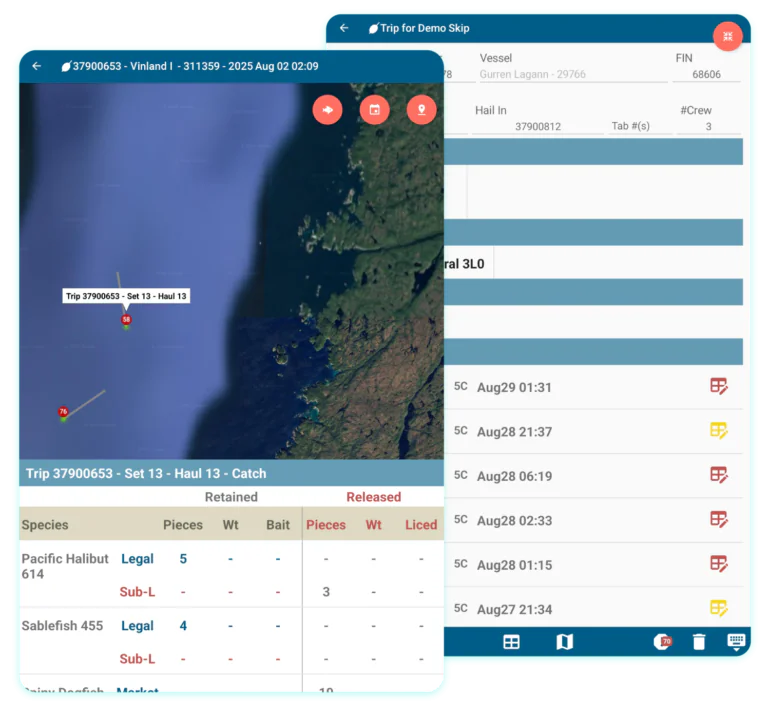Click the trash delete icon

[699, 642]
